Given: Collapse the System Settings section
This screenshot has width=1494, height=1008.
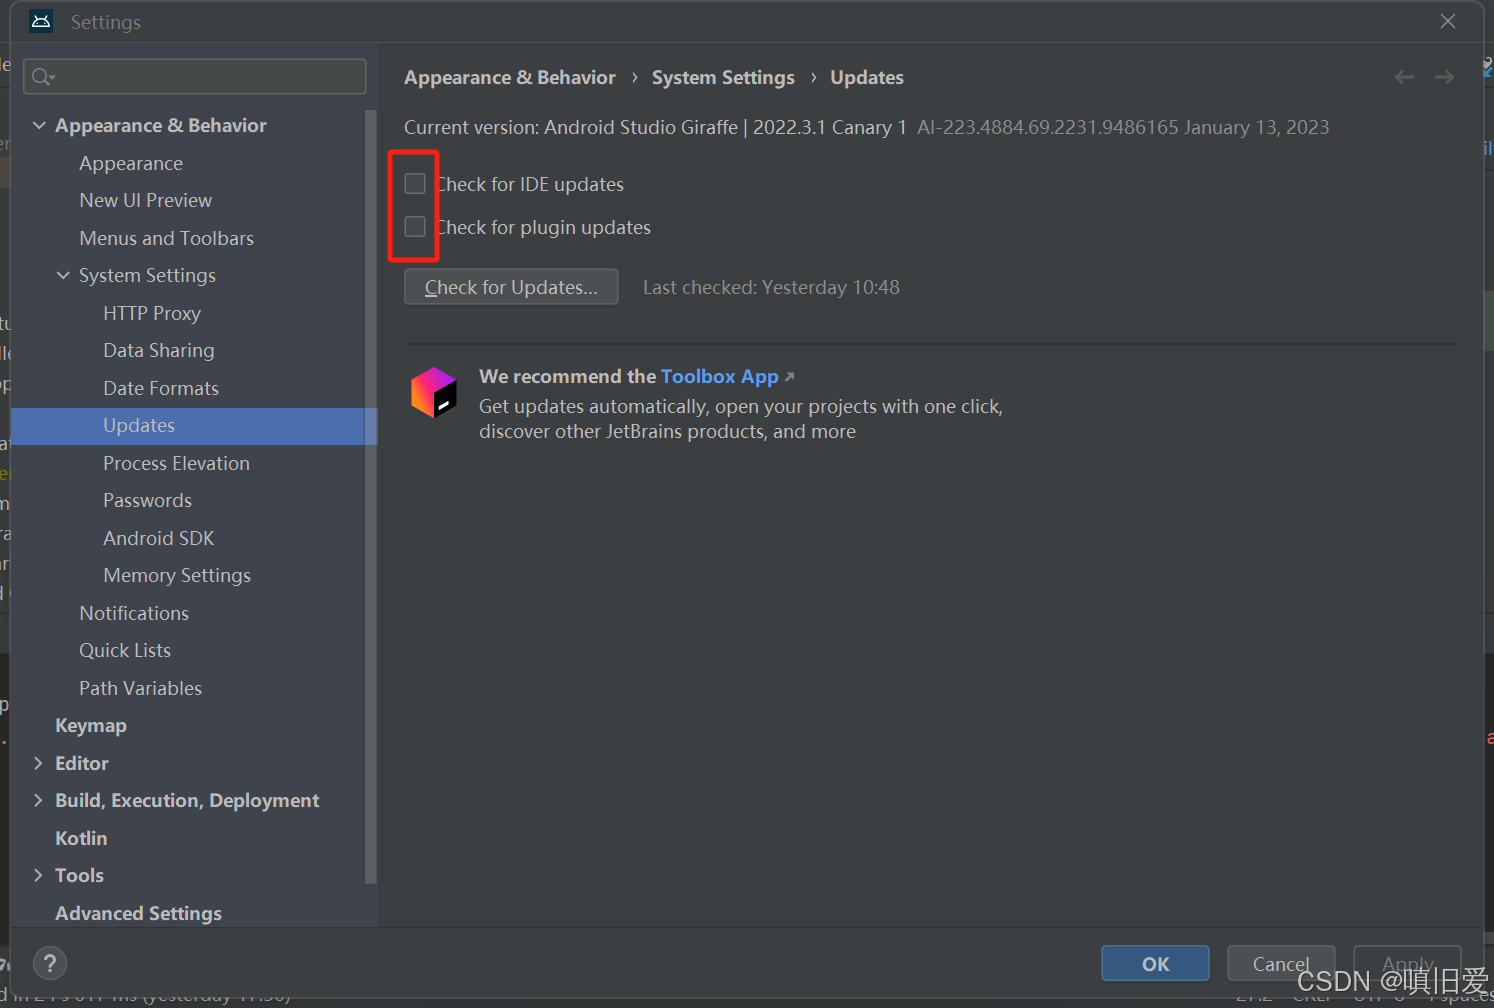Looking at the screenshot, I should pyautogui.click(x=63, y=275).
